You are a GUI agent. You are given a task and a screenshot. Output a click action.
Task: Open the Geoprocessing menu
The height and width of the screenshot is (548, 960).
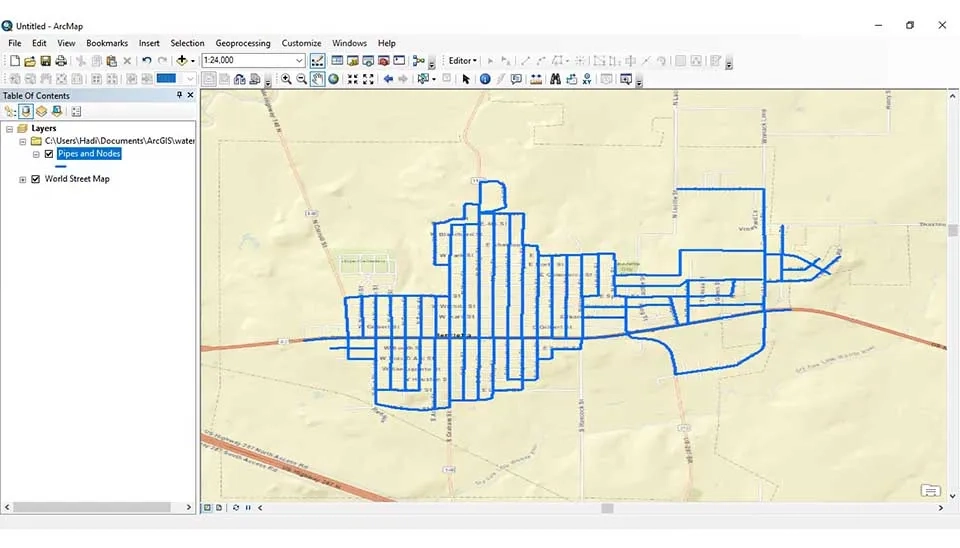point(243,43)
